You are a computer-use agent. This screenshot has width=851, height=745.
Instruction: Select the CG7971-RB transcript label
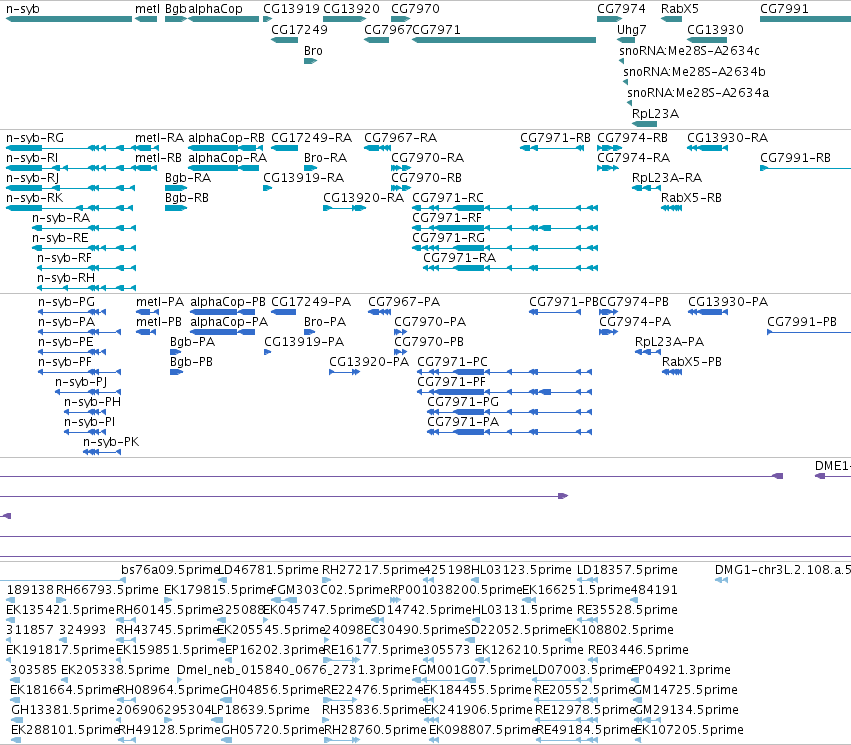(x=555, y=138)
